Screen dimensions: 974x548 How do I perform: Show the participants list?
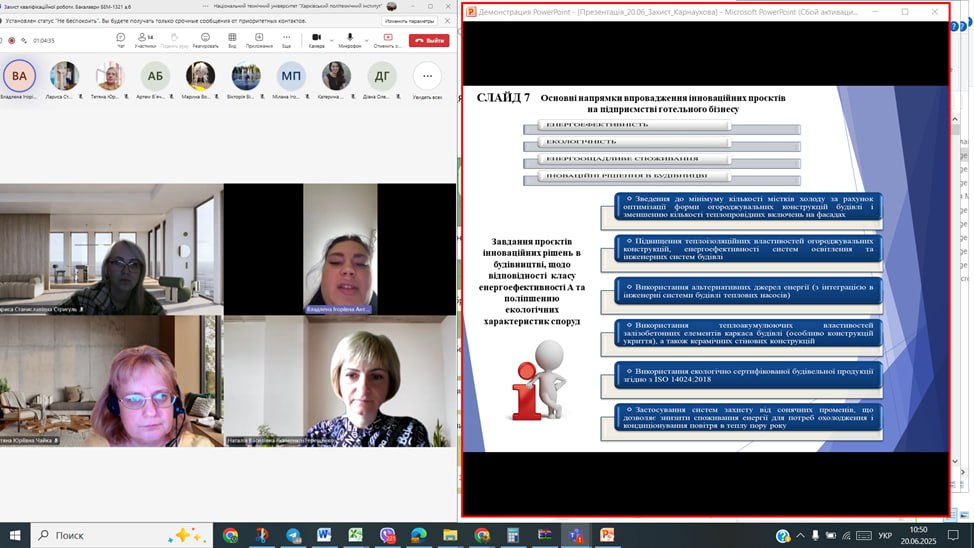145,40
